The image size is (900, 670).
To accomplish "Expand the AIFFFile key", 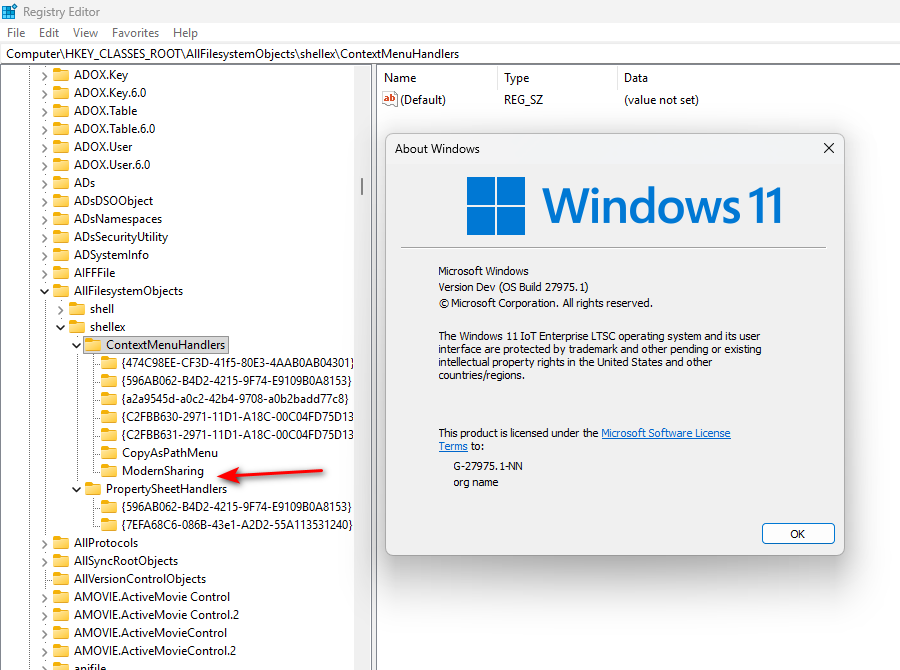I will 44,273.
